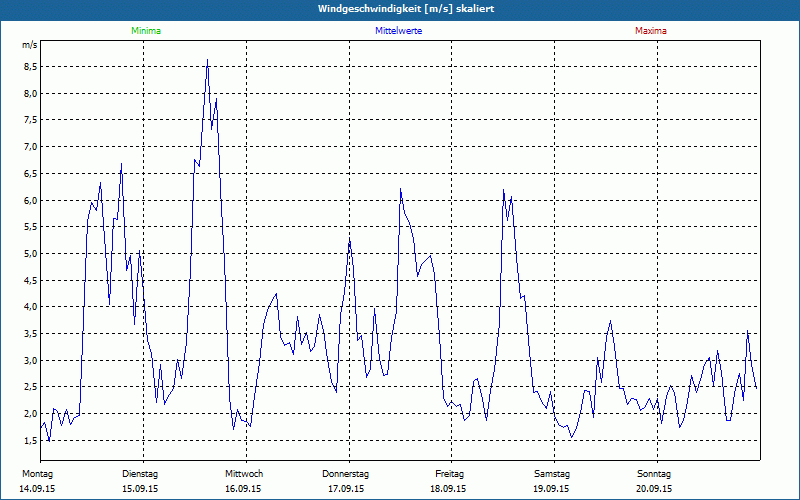The width and height of the screenshot is (800, 500).
Task: Click the blue Mittelwerte legend label
Action: pos(398,31)
